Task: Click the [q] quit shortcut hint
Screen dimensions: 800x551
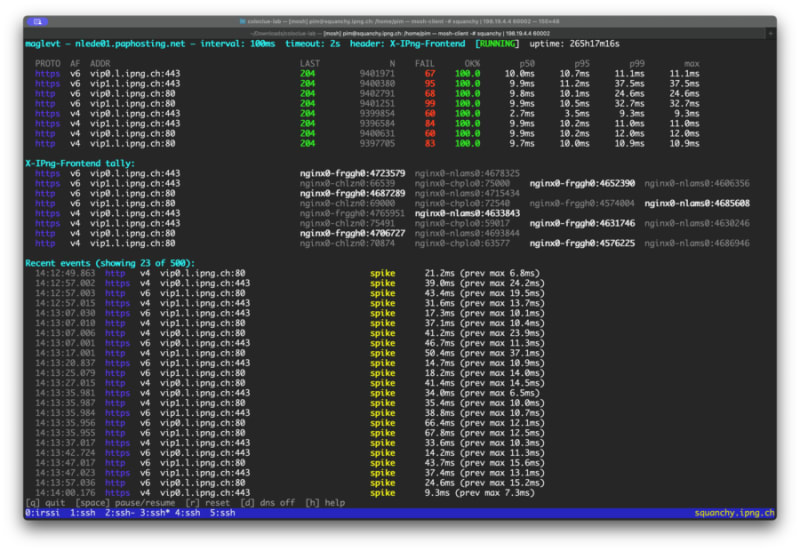Action: [x=45, y=503]
